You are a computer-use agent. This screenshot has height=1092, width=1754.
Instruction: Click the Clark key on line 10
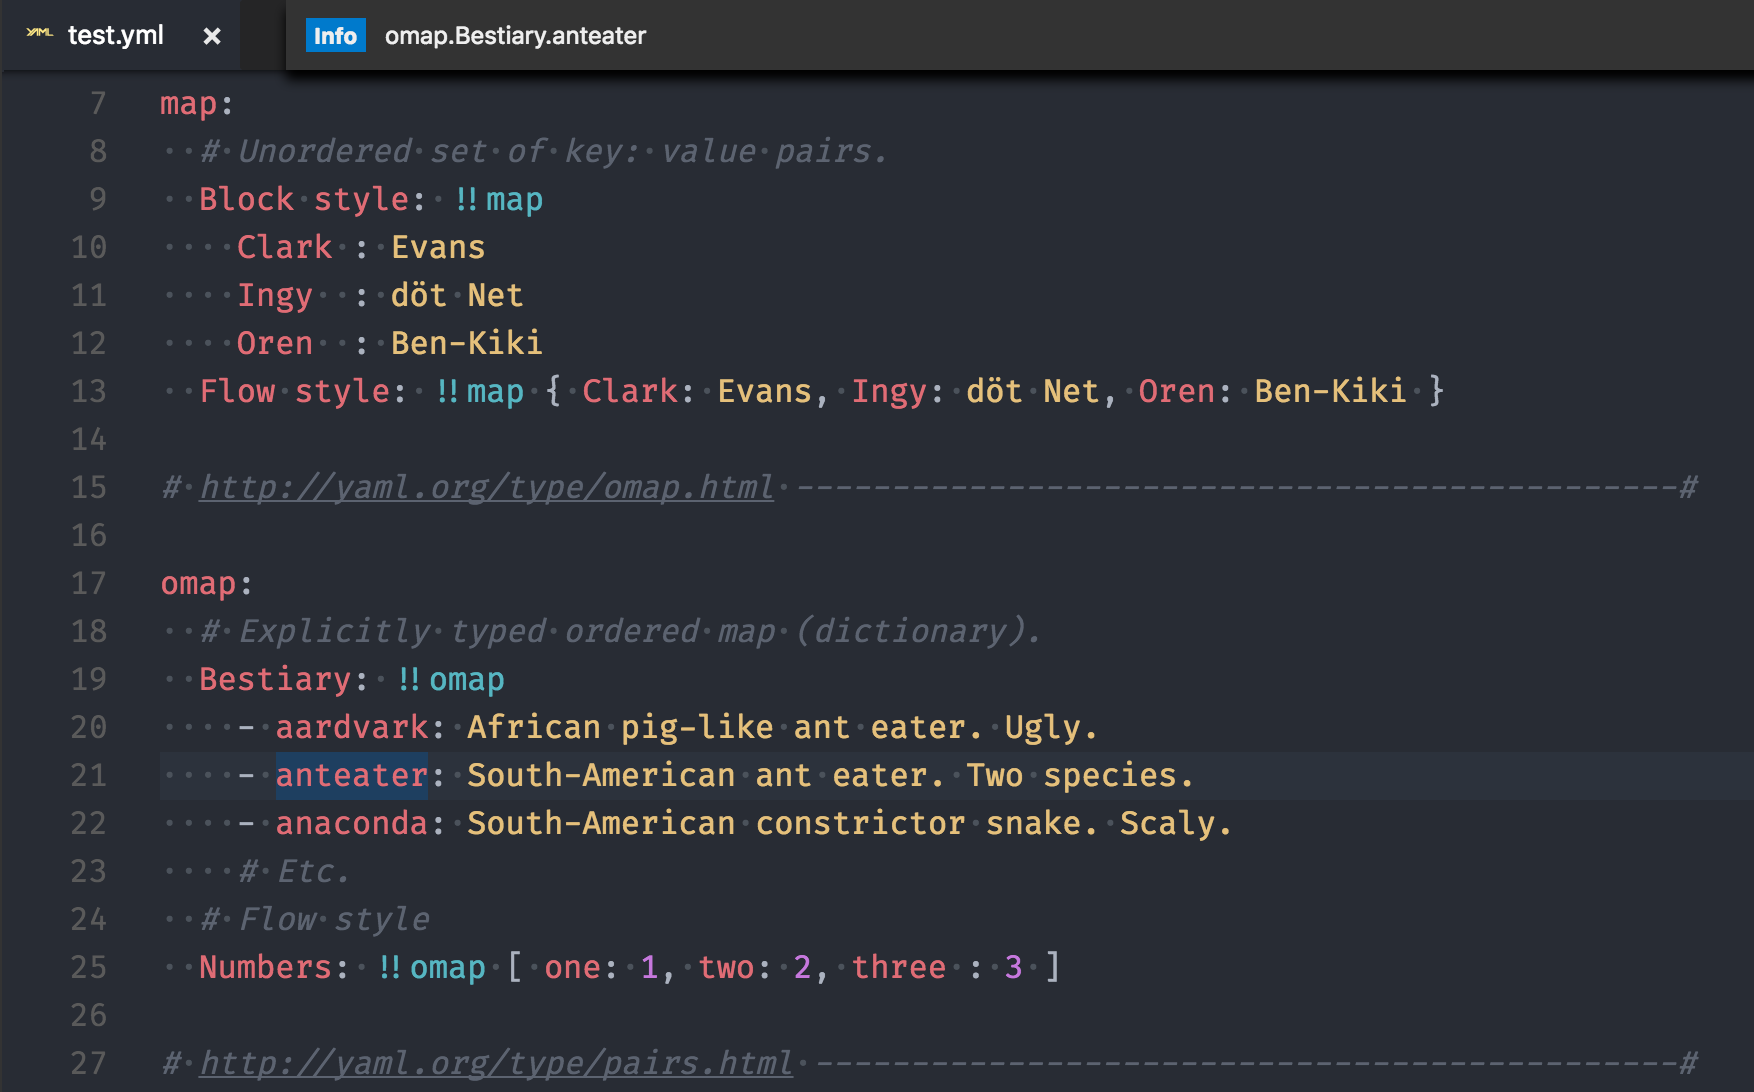(285, 247)
